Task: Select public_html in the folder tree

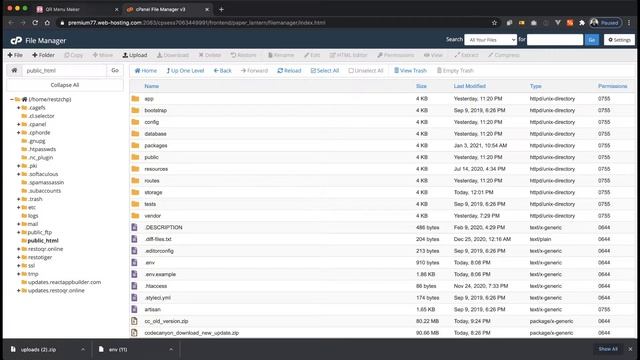Action: (x=43, y=241)
